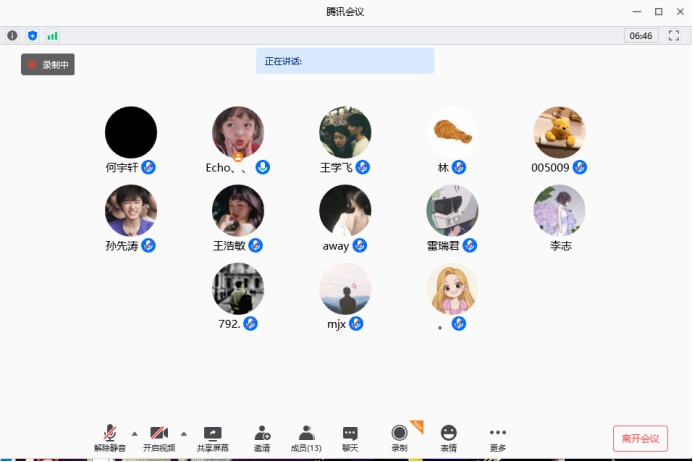The width and height of the screenshot is (693, 462).
Task: Click the meeting info icon
Action: click(12, 35)
